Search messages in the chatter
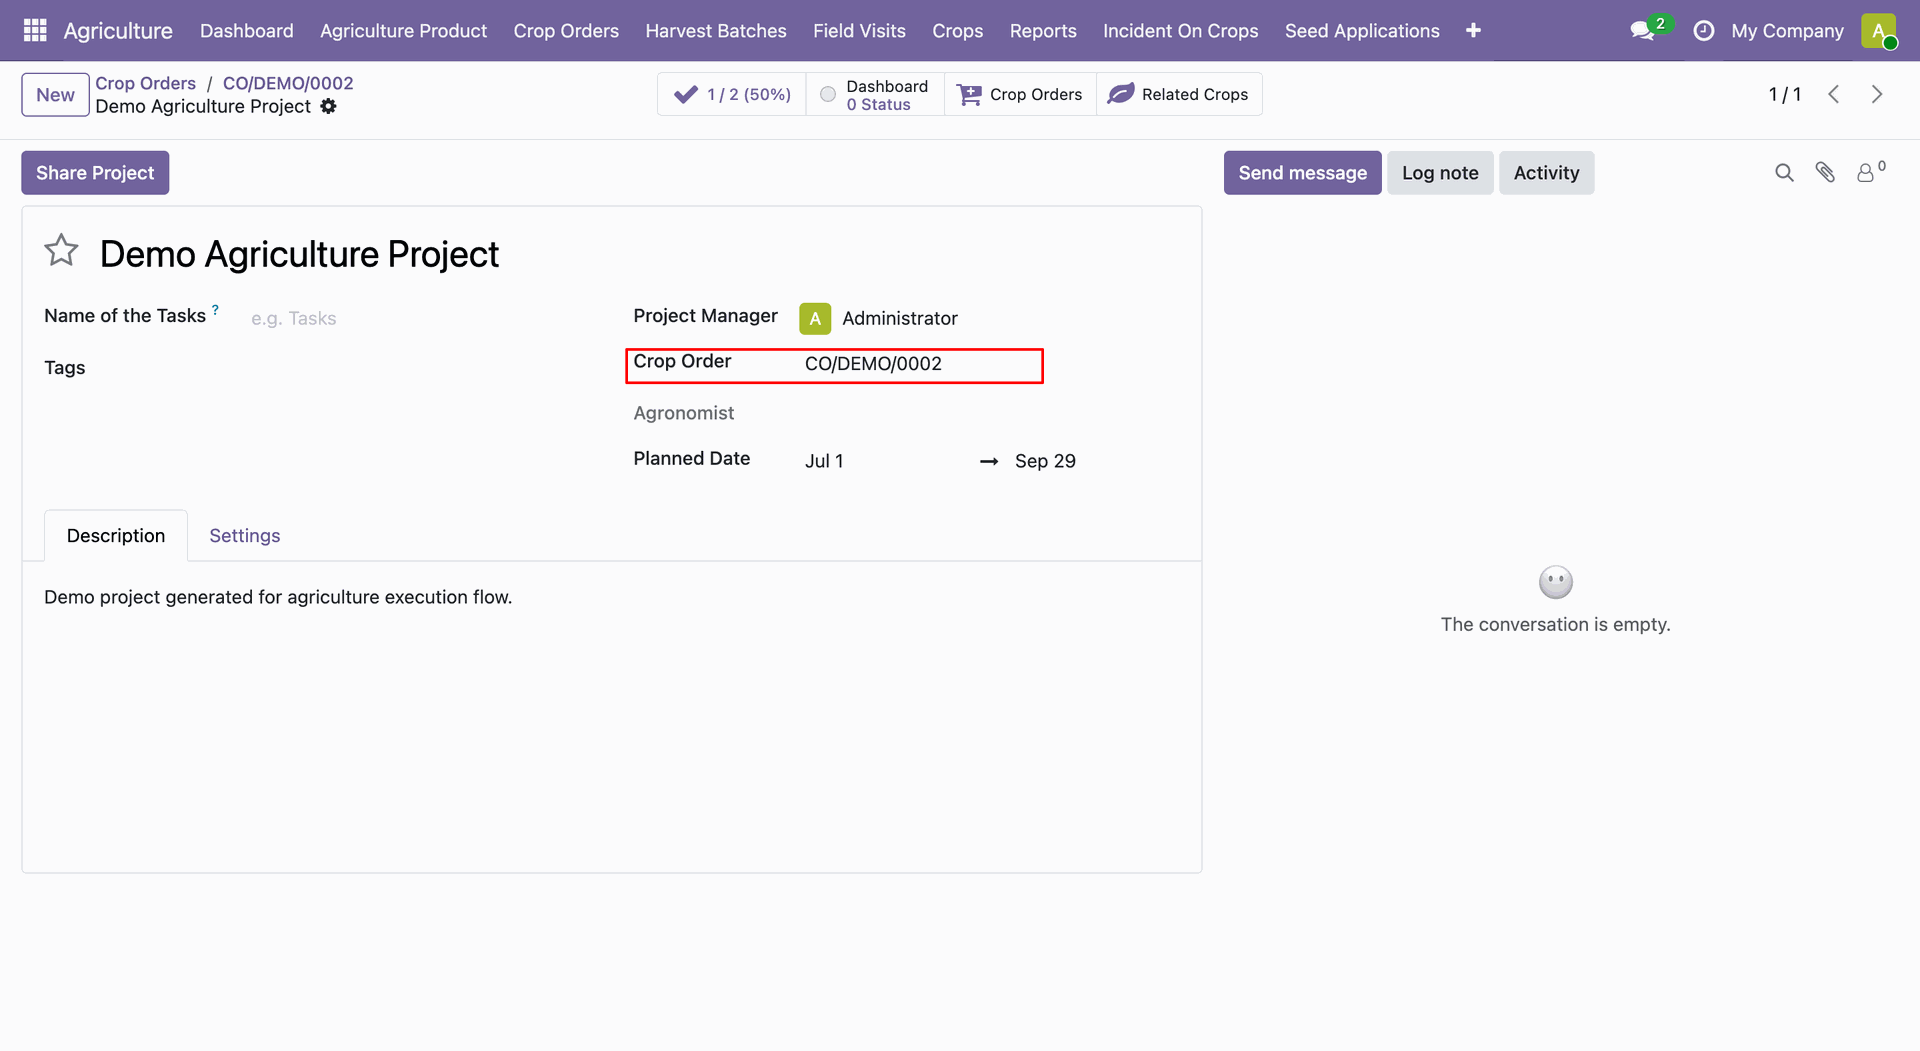 [x=1784, y=173]
